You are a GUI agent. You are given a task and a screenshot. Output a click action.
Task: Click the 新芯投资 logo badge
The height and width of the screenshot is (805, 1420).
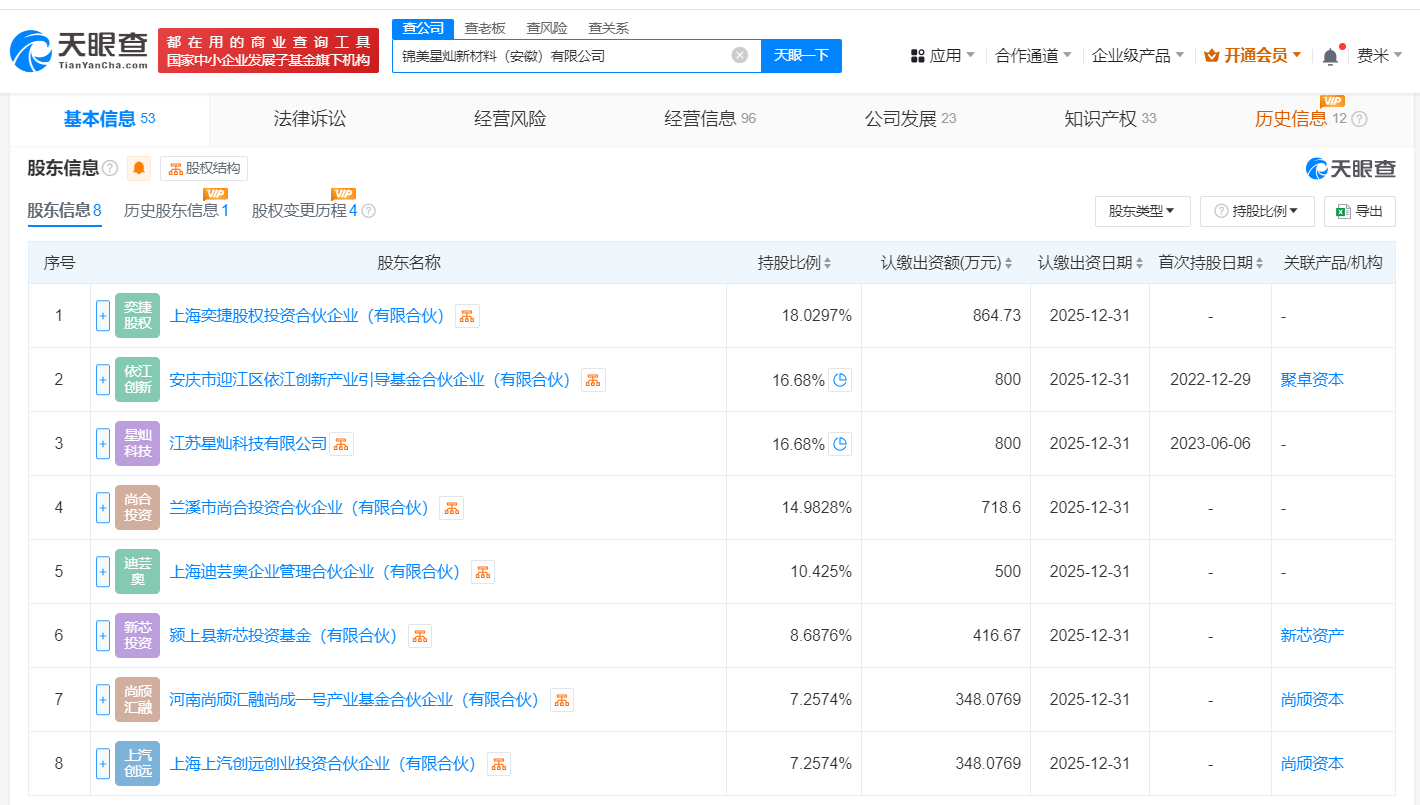point(137,636)
